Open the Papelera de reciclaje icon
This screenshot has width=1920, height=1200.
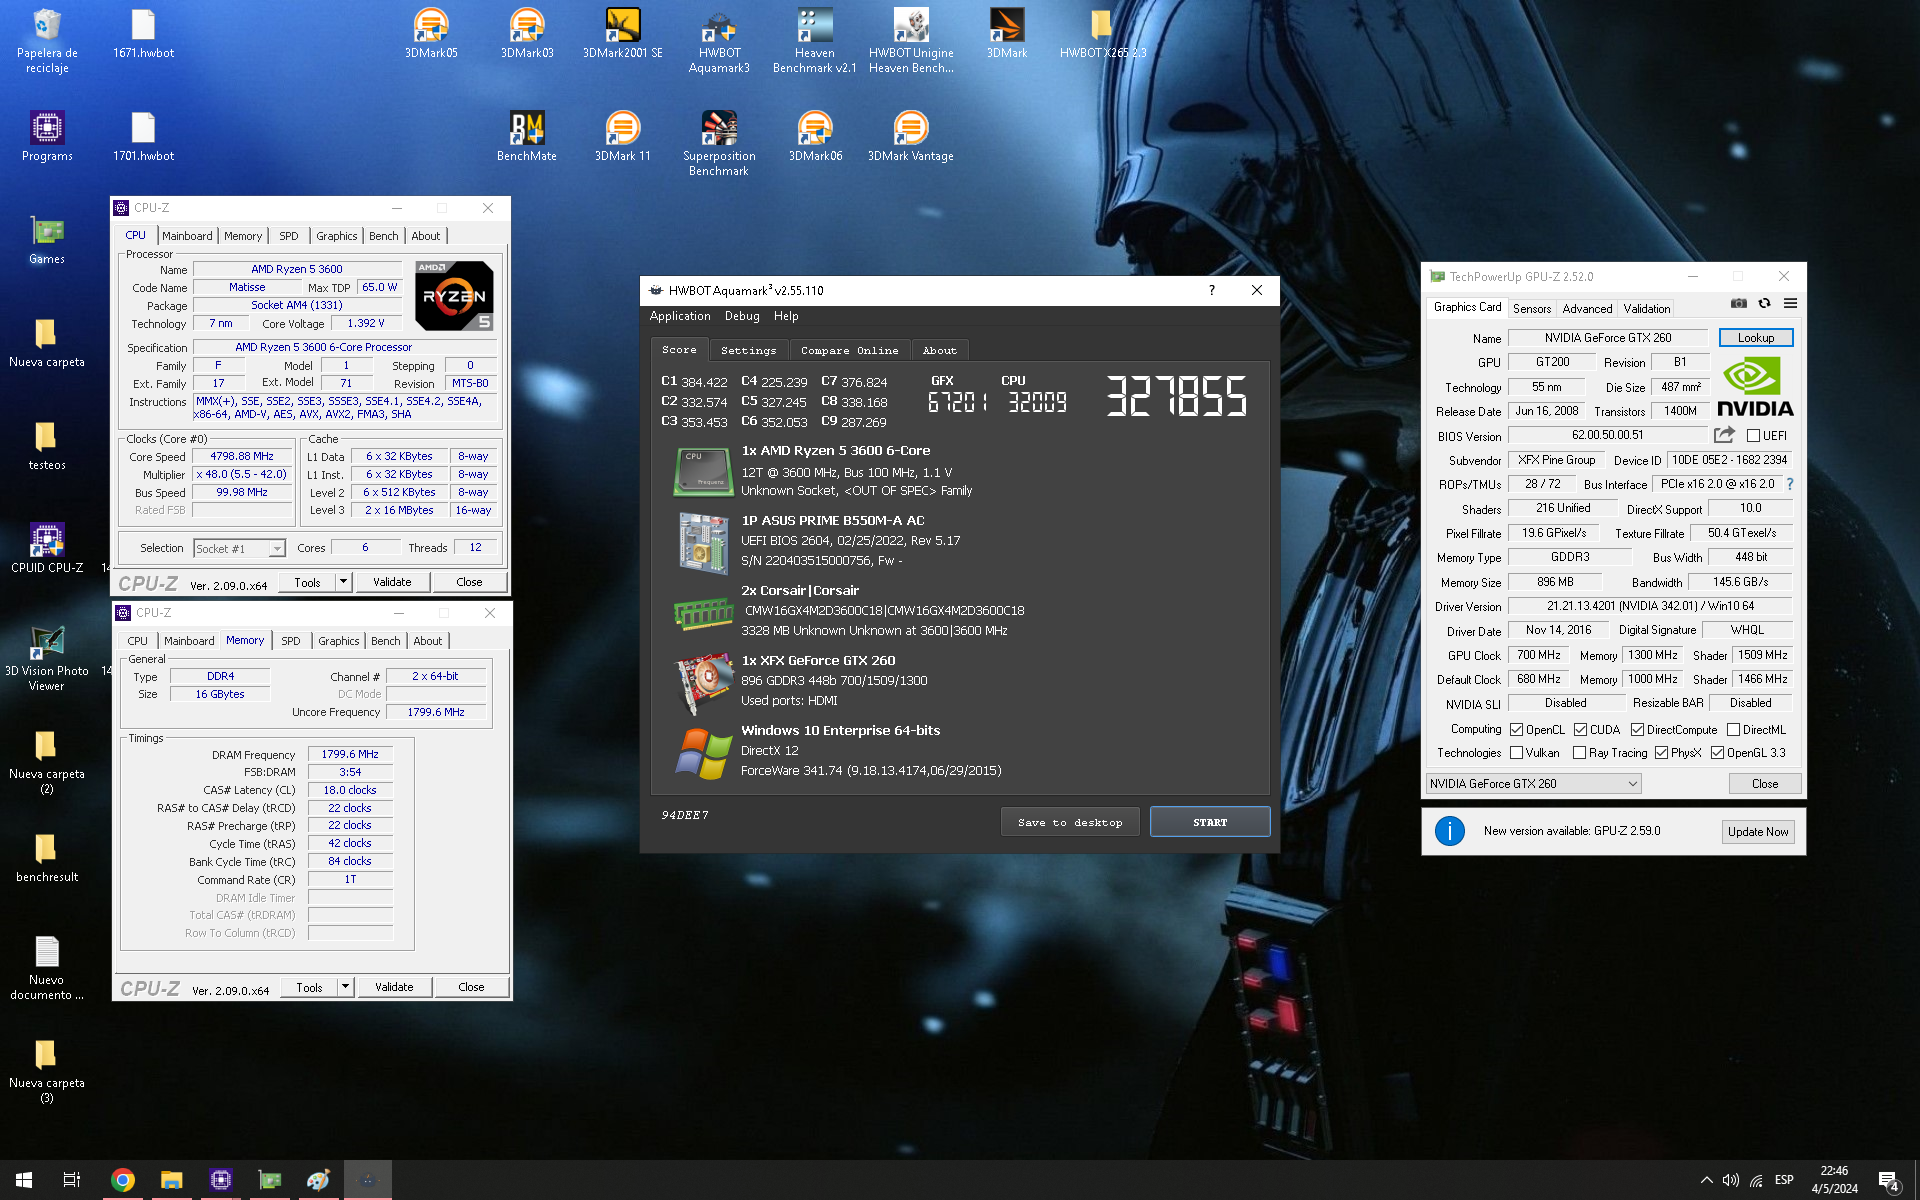pyautogui.click(x=47, y=40)
